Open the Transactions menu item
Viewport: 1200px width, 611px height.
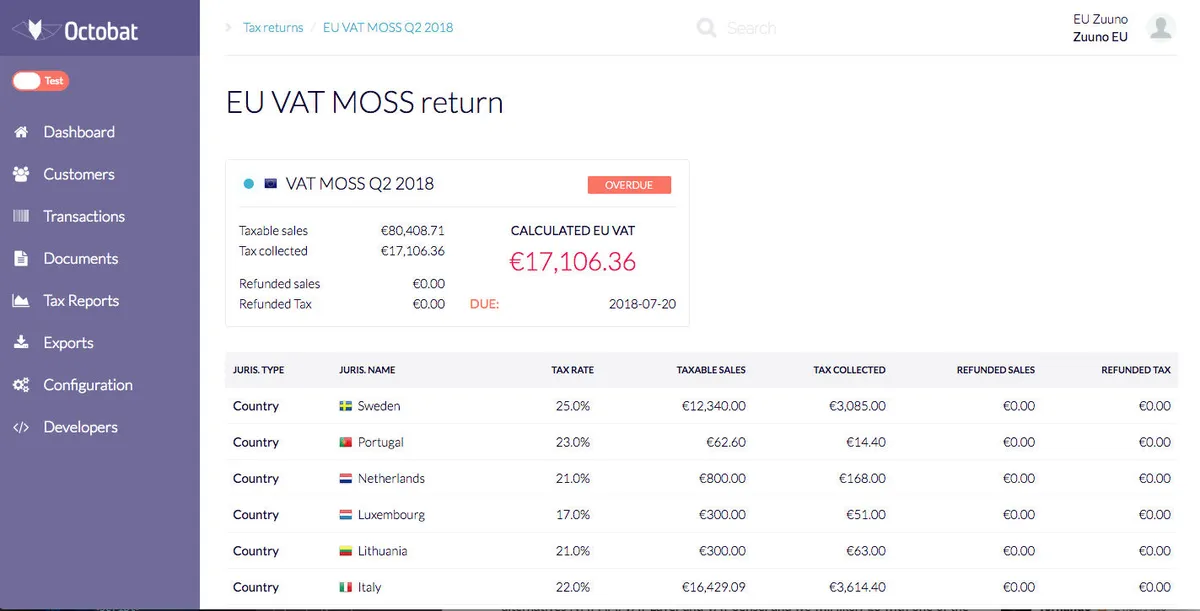[84, 216]
